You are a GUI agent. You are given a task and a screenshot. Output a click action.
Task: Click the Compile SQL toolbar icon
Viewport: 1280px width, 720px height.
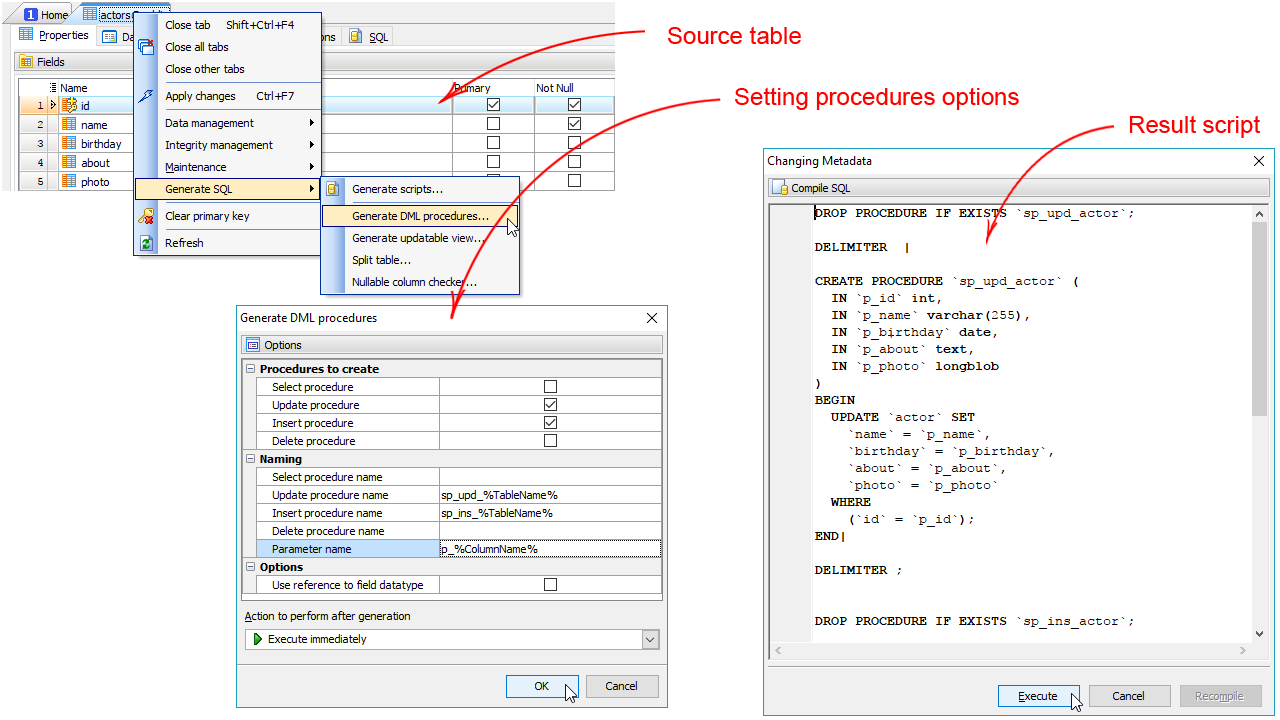pos(780,188)
